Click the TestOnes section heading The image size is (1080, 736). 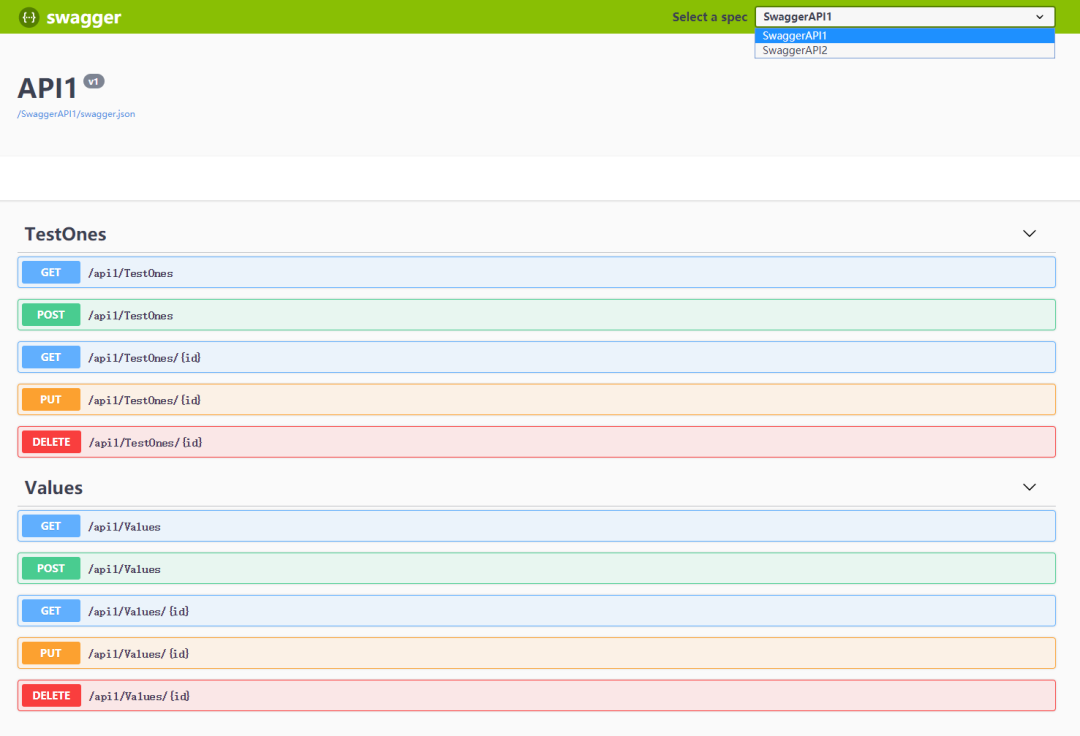click(x=65, y=234)
